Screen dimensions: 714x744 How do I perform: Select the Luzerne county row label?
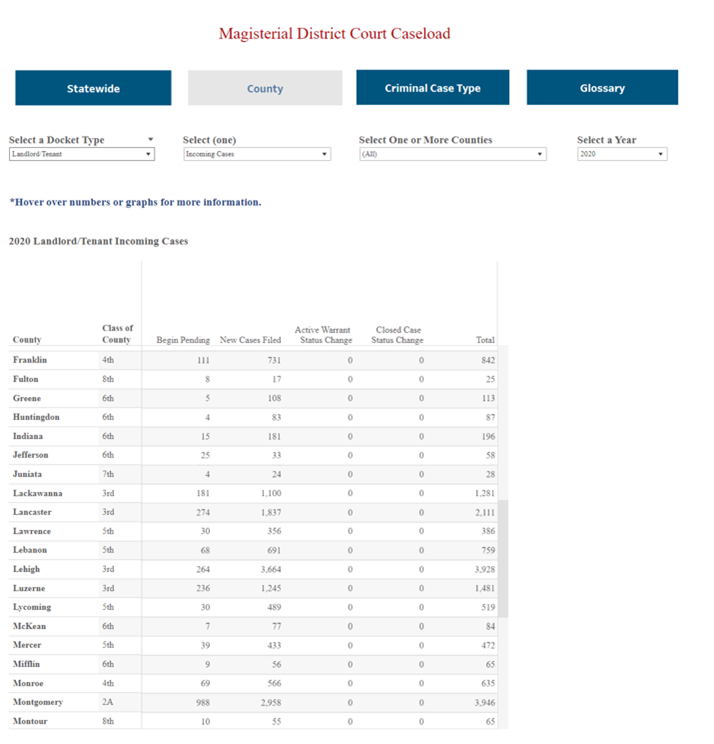29,588
